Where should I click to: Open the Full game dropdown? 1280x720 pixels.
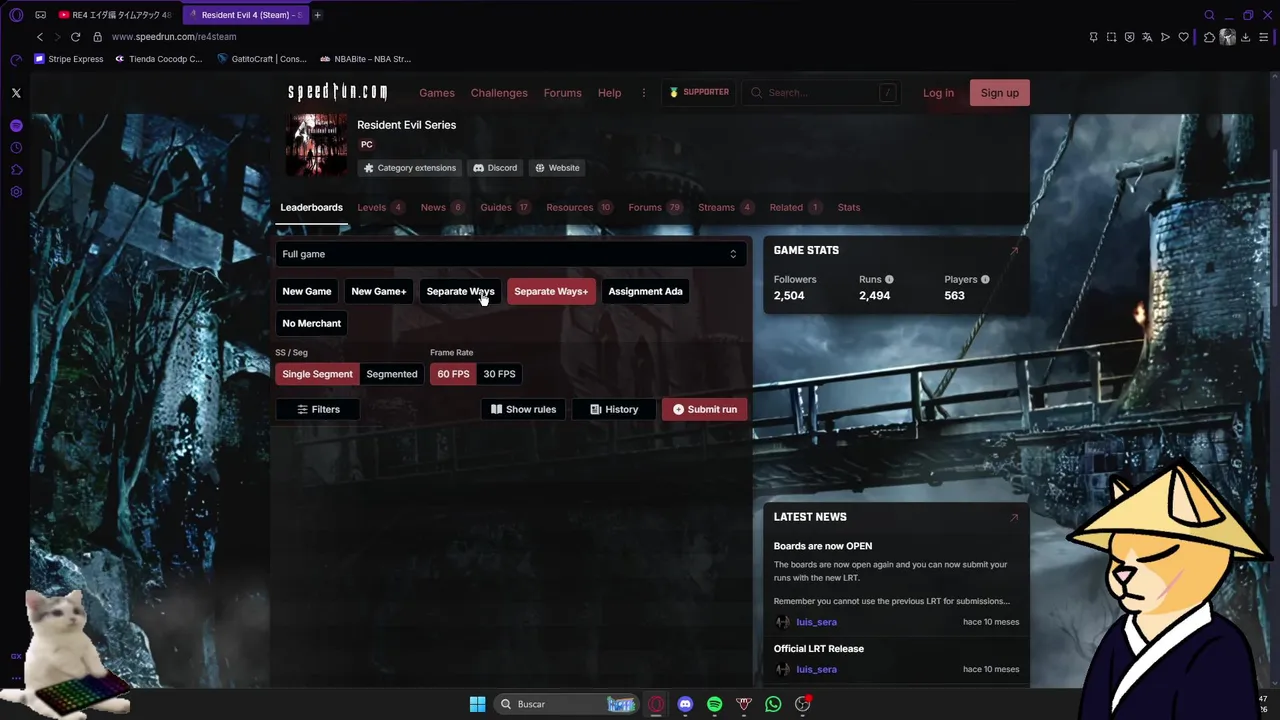pyautogui.click(x=510, y=254)
